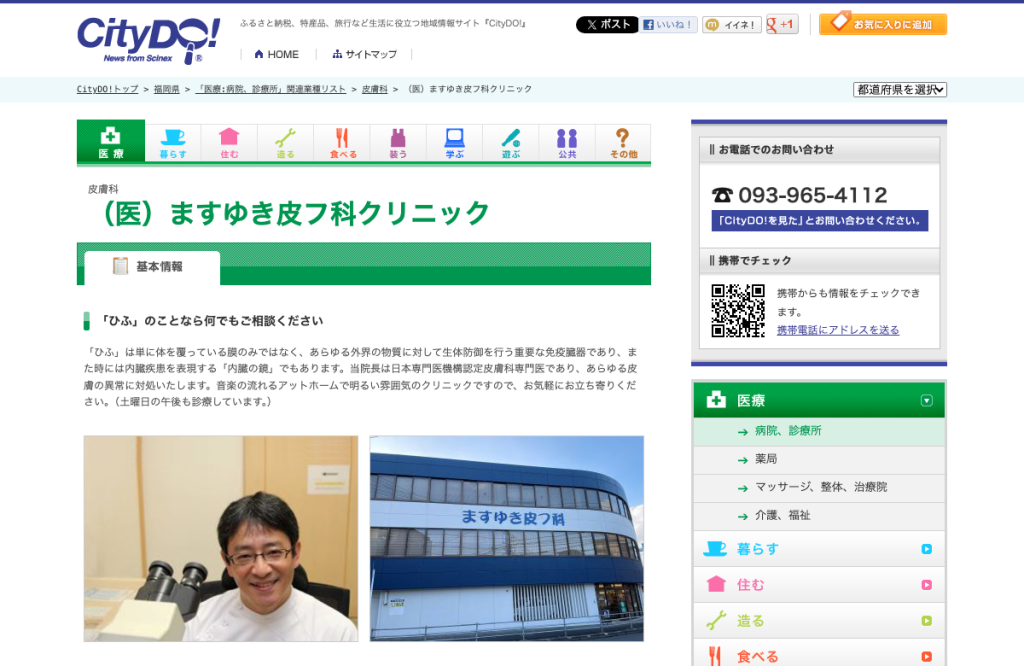Click the sidebar 住む house icon
1024x666 pixels.
pyautogui.click(x=716, y=584)
